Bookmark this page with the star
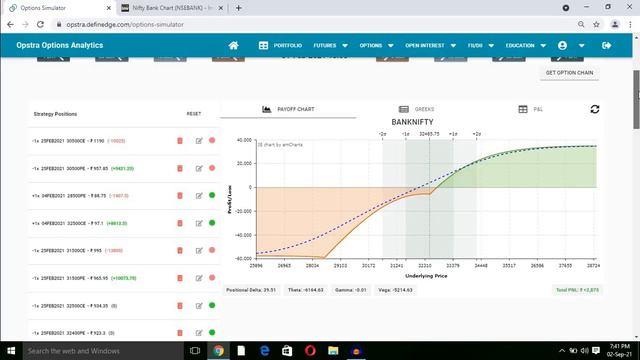 (x=596, y=24)
